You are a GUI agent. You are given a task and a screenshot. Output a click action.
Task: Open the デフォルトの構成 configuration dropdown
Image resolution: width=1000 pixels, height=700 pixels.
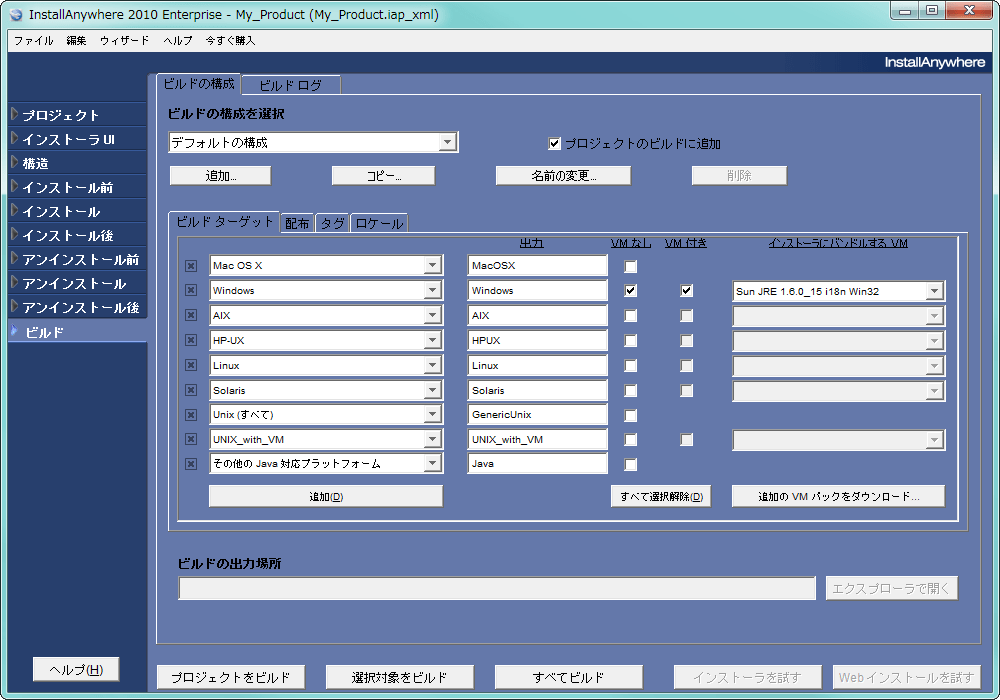click(446, 142)
